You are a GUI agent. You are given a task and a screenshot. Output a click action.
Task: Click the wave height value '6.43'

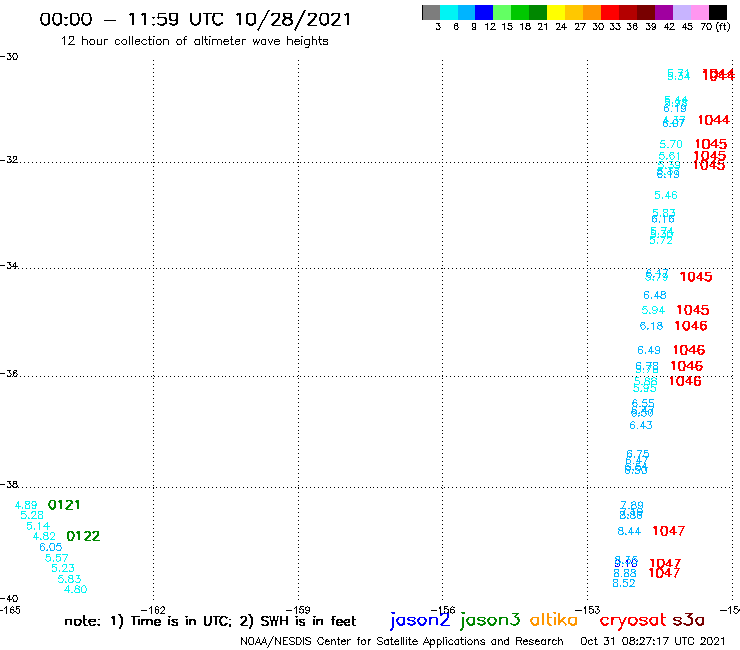[x=641, y=426]
